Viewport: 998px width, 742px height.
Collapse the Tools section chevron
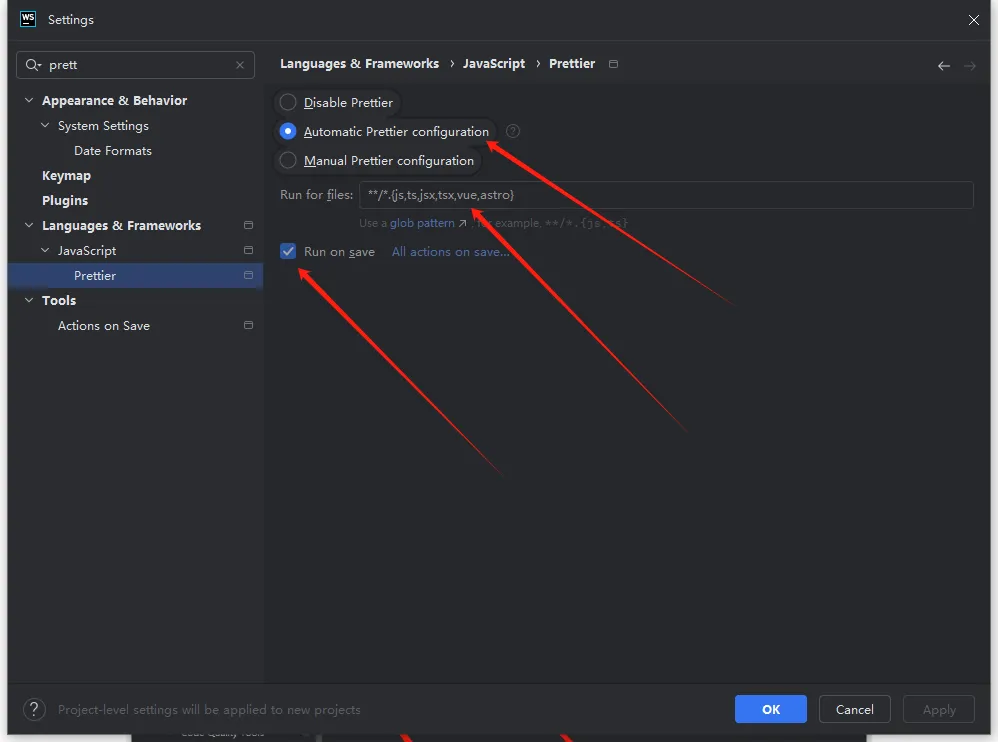click(x=29, y=301)
